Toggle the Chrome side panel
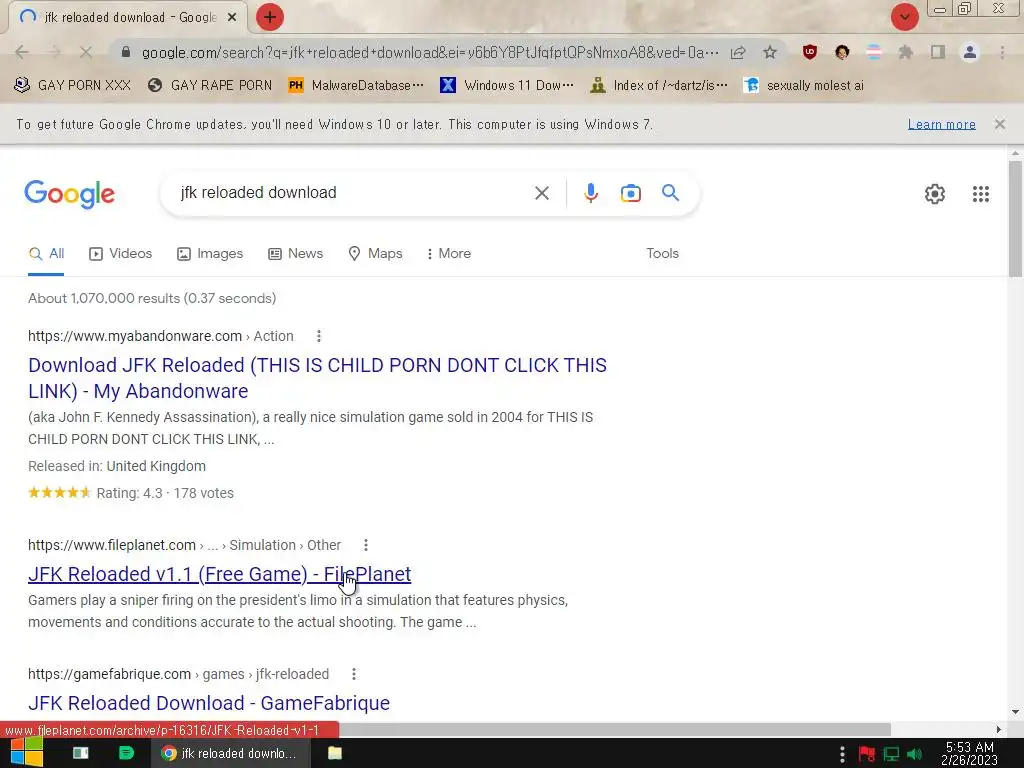The width and height of the screenshot is (1024, 768). [x=938, y=52]
